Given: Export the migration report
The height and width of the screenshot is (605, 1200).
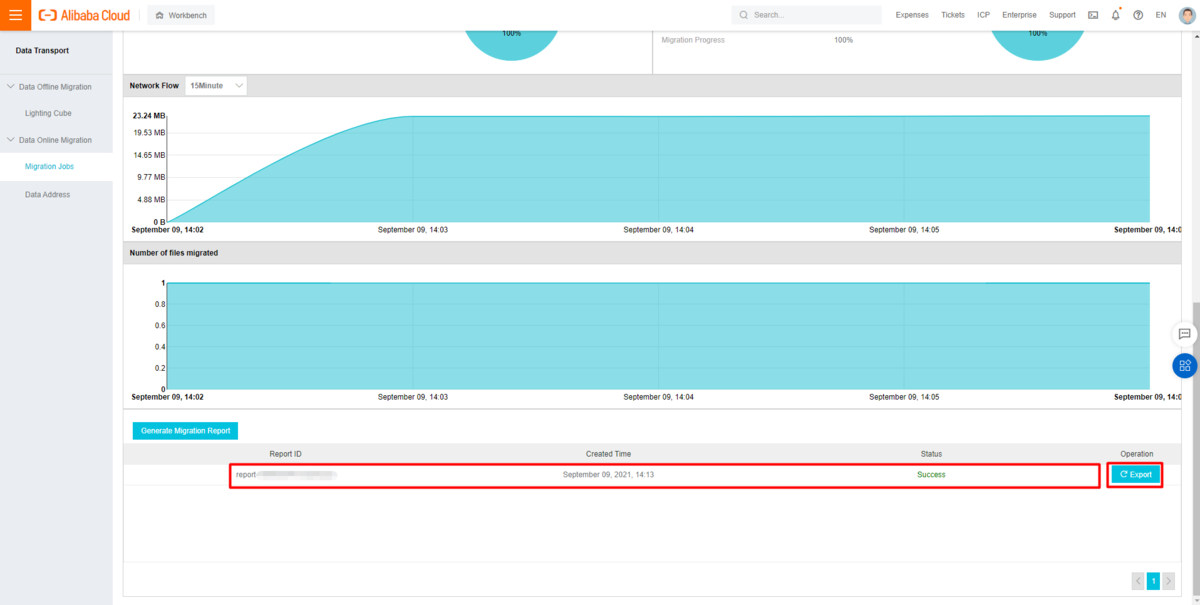Looking at the screenshot, I should [1136, 475].
